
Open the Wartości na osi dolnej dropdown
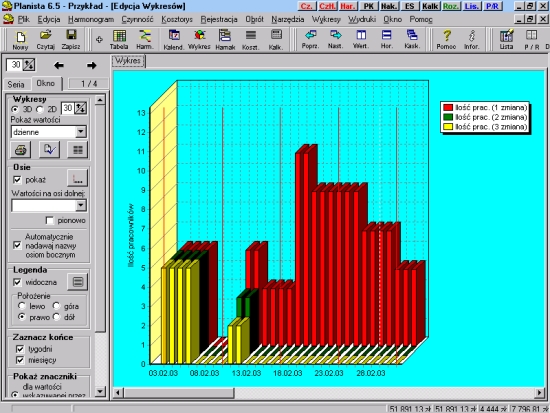[x=81, y=205]
